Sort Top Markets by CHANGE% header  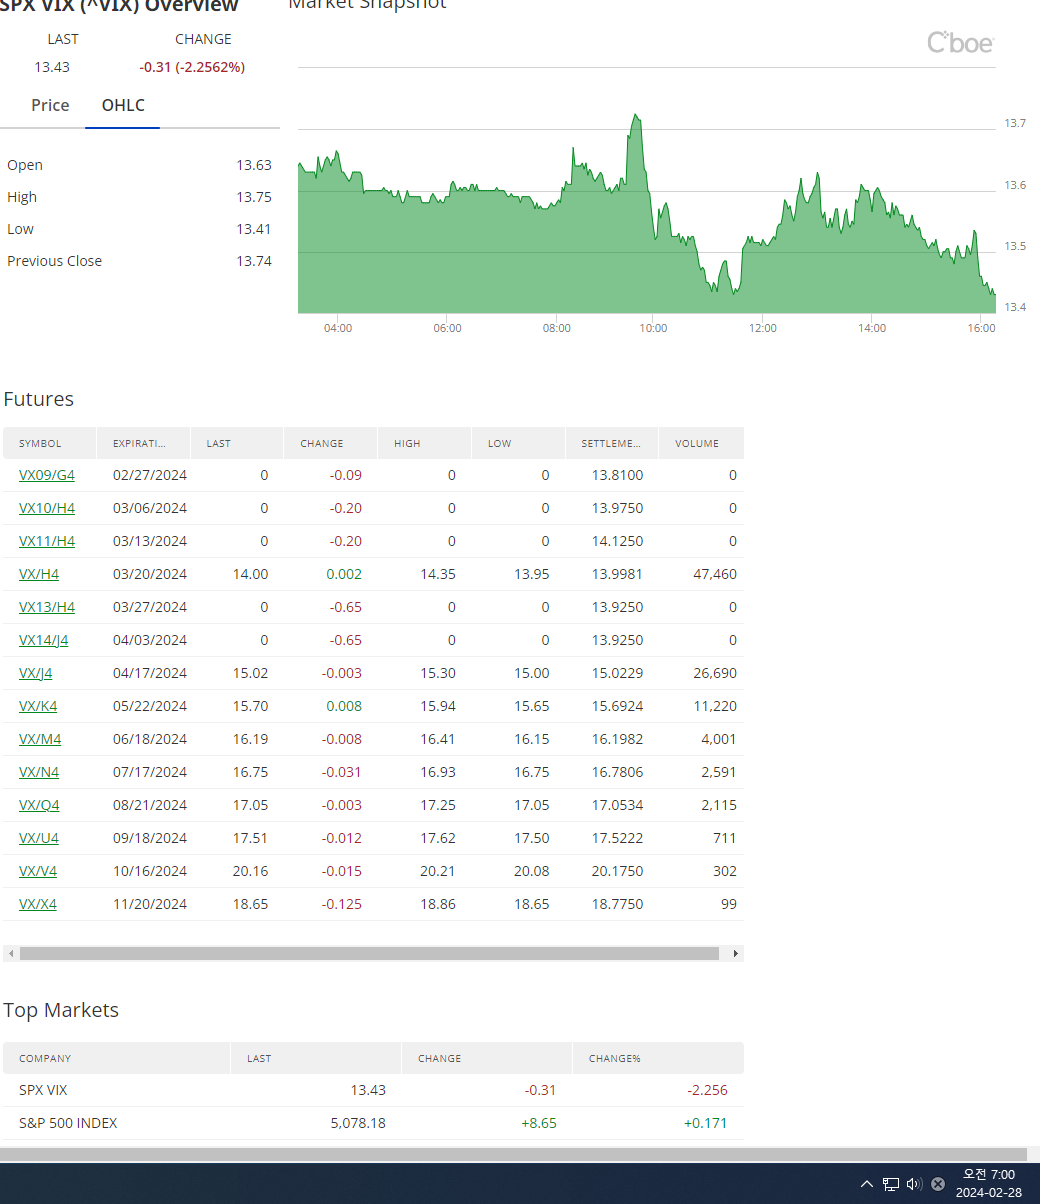658,1058
